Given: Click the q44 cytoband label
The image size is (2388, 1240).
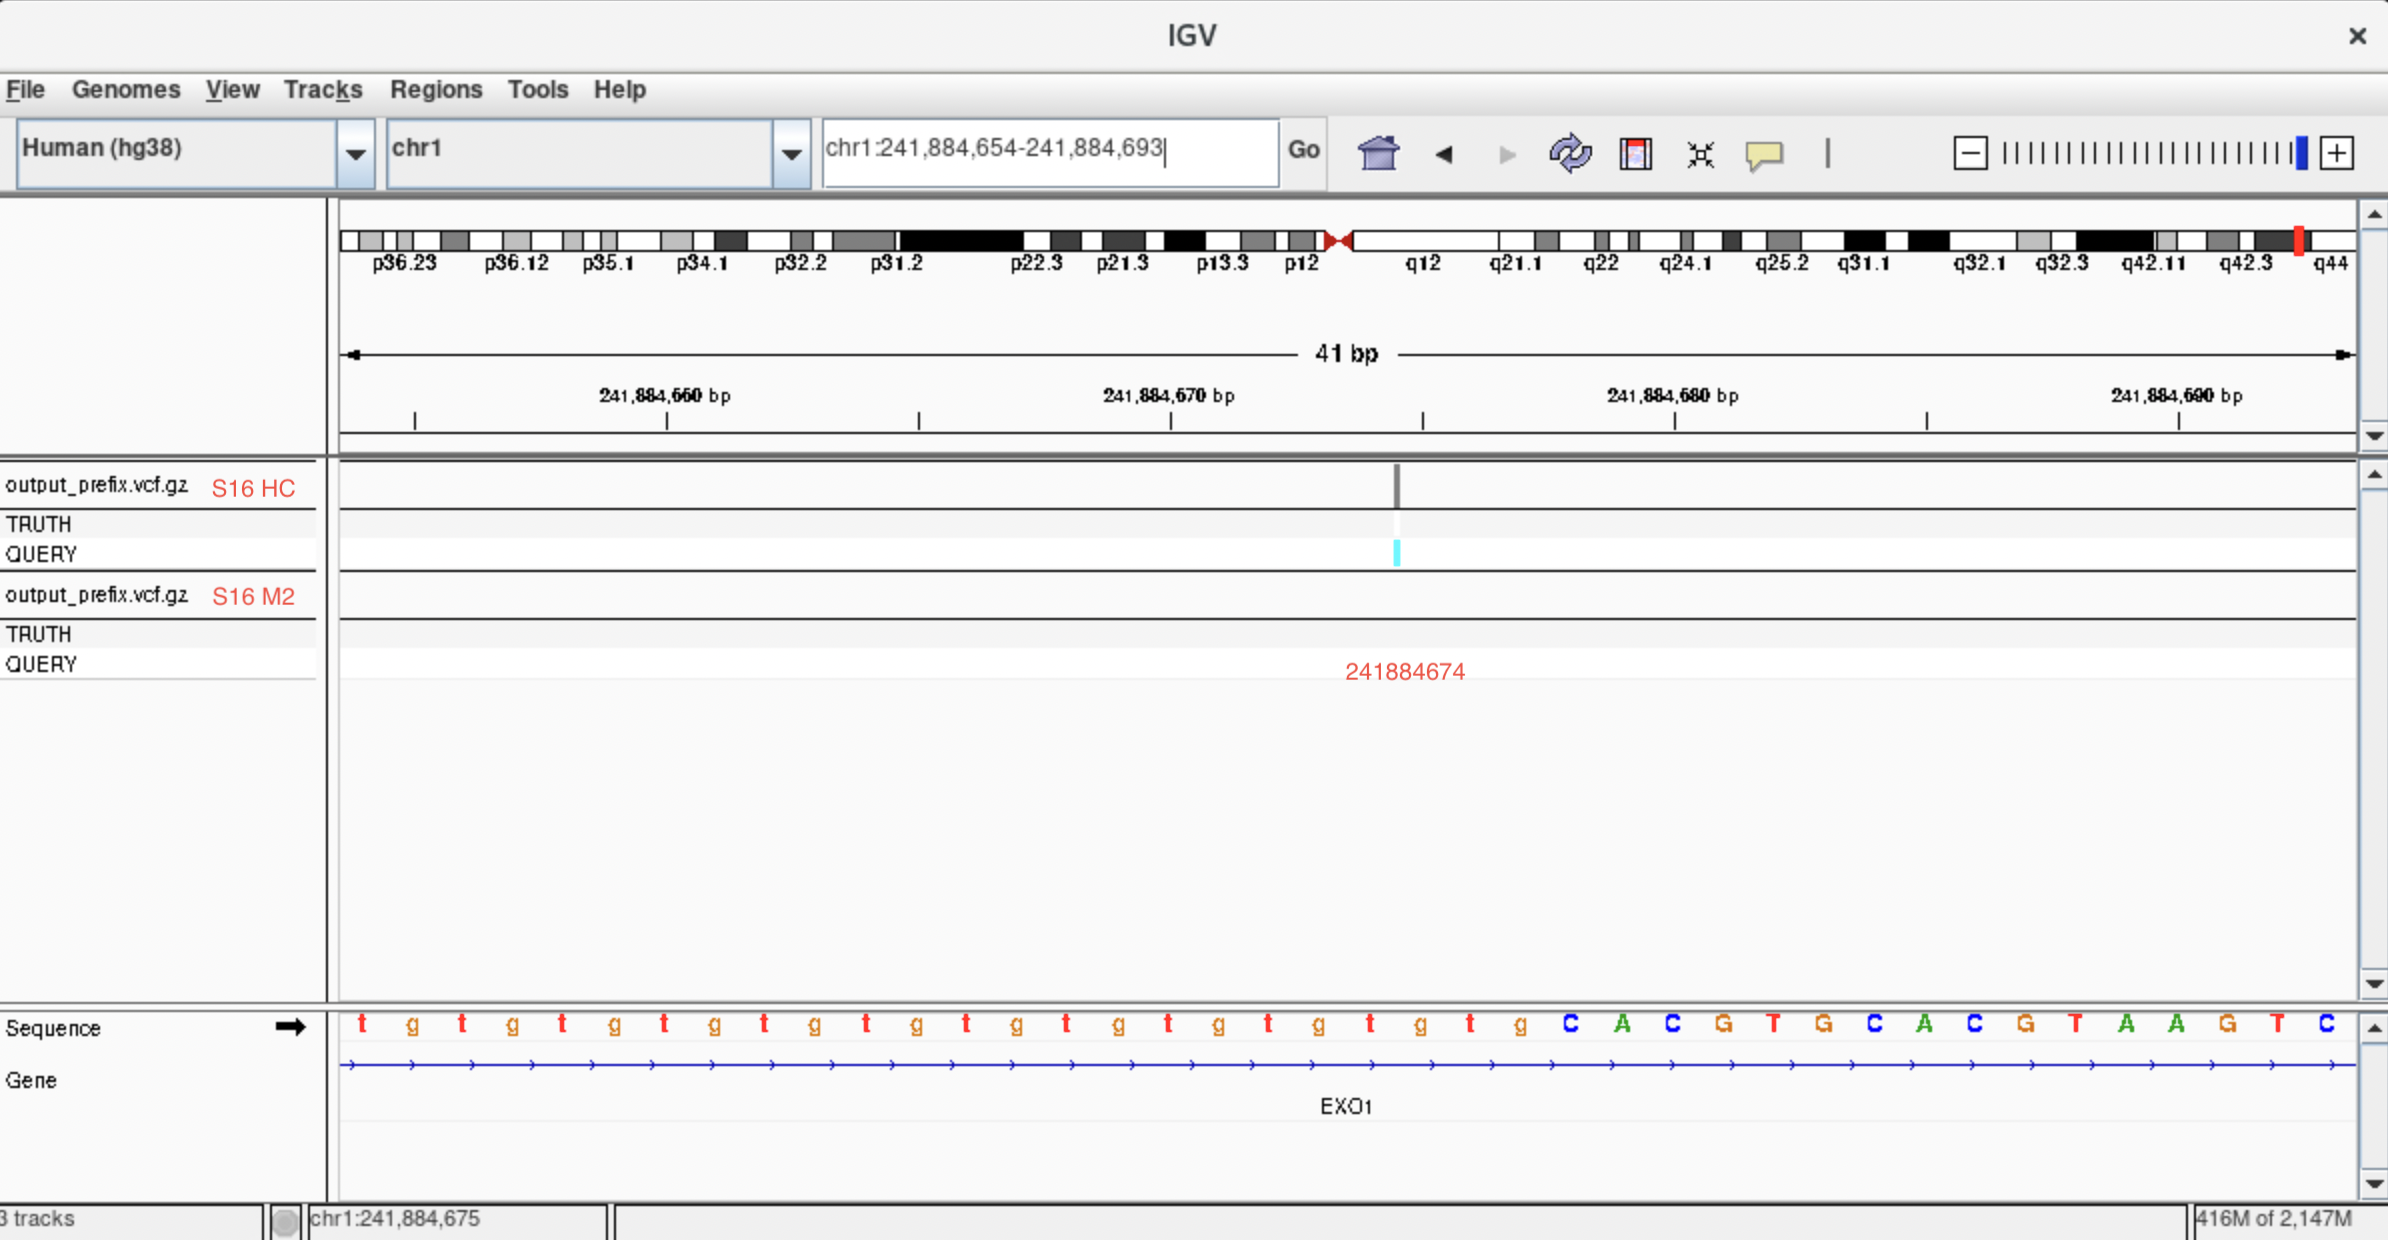Looking at the screenshot, I should 2331,263.
